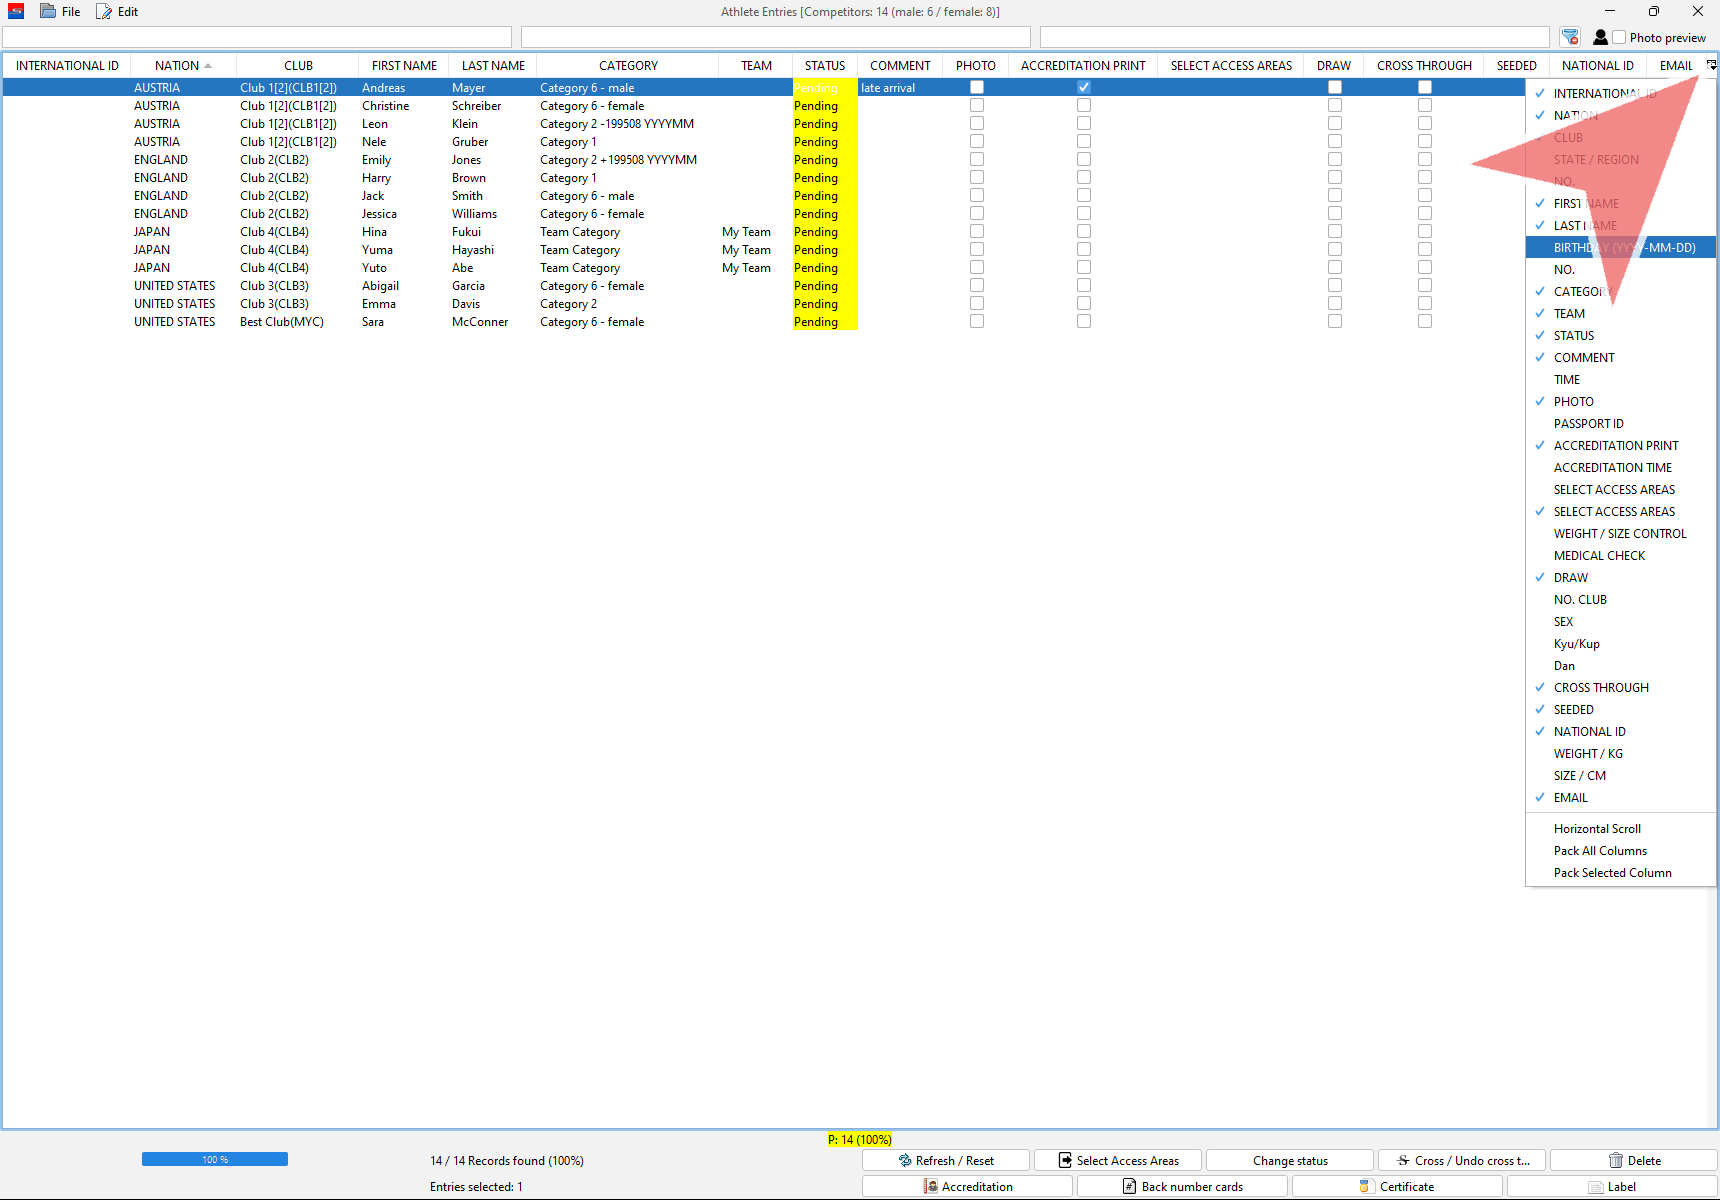This screenshot has width=1720, height=1200.
Task: Open the File menu
Action: [x=60, y=11]
